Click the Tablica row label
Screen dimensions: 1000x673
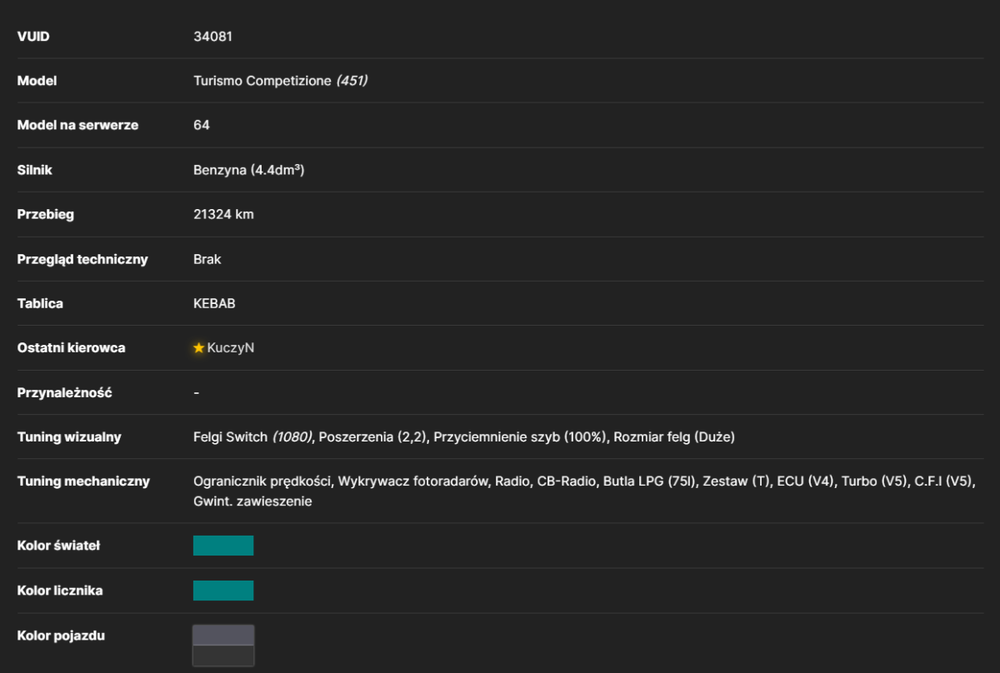click(x=40, y=304)
